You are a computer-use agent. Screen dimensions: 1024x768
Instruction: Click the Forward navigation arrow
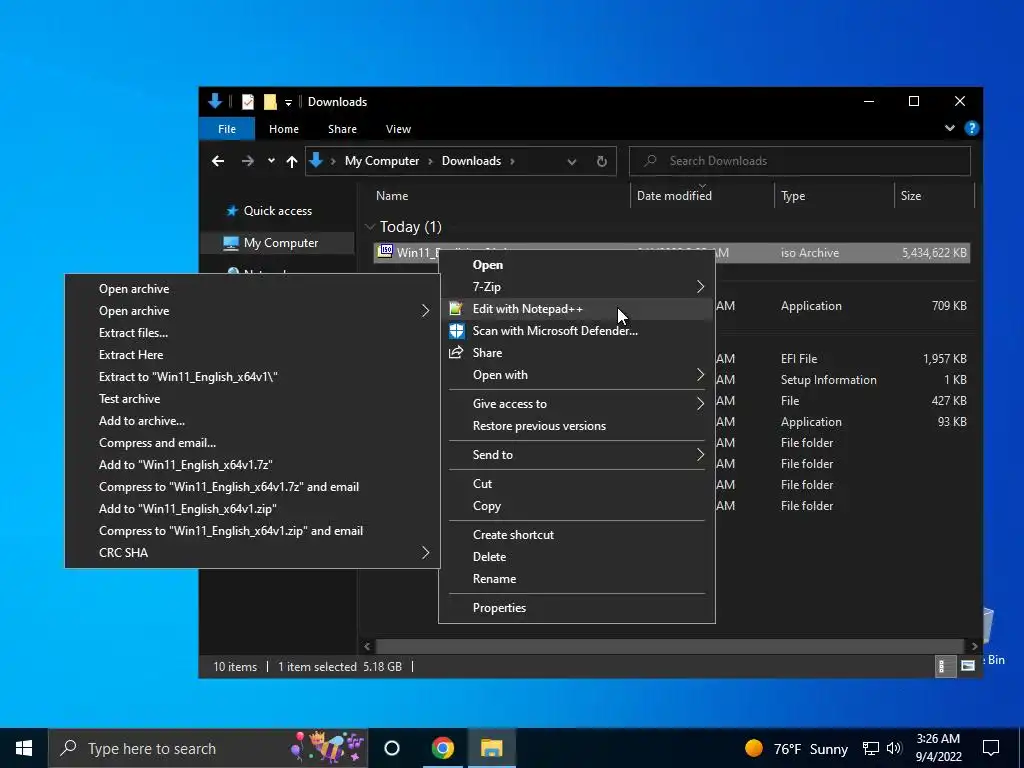(248, 161)
